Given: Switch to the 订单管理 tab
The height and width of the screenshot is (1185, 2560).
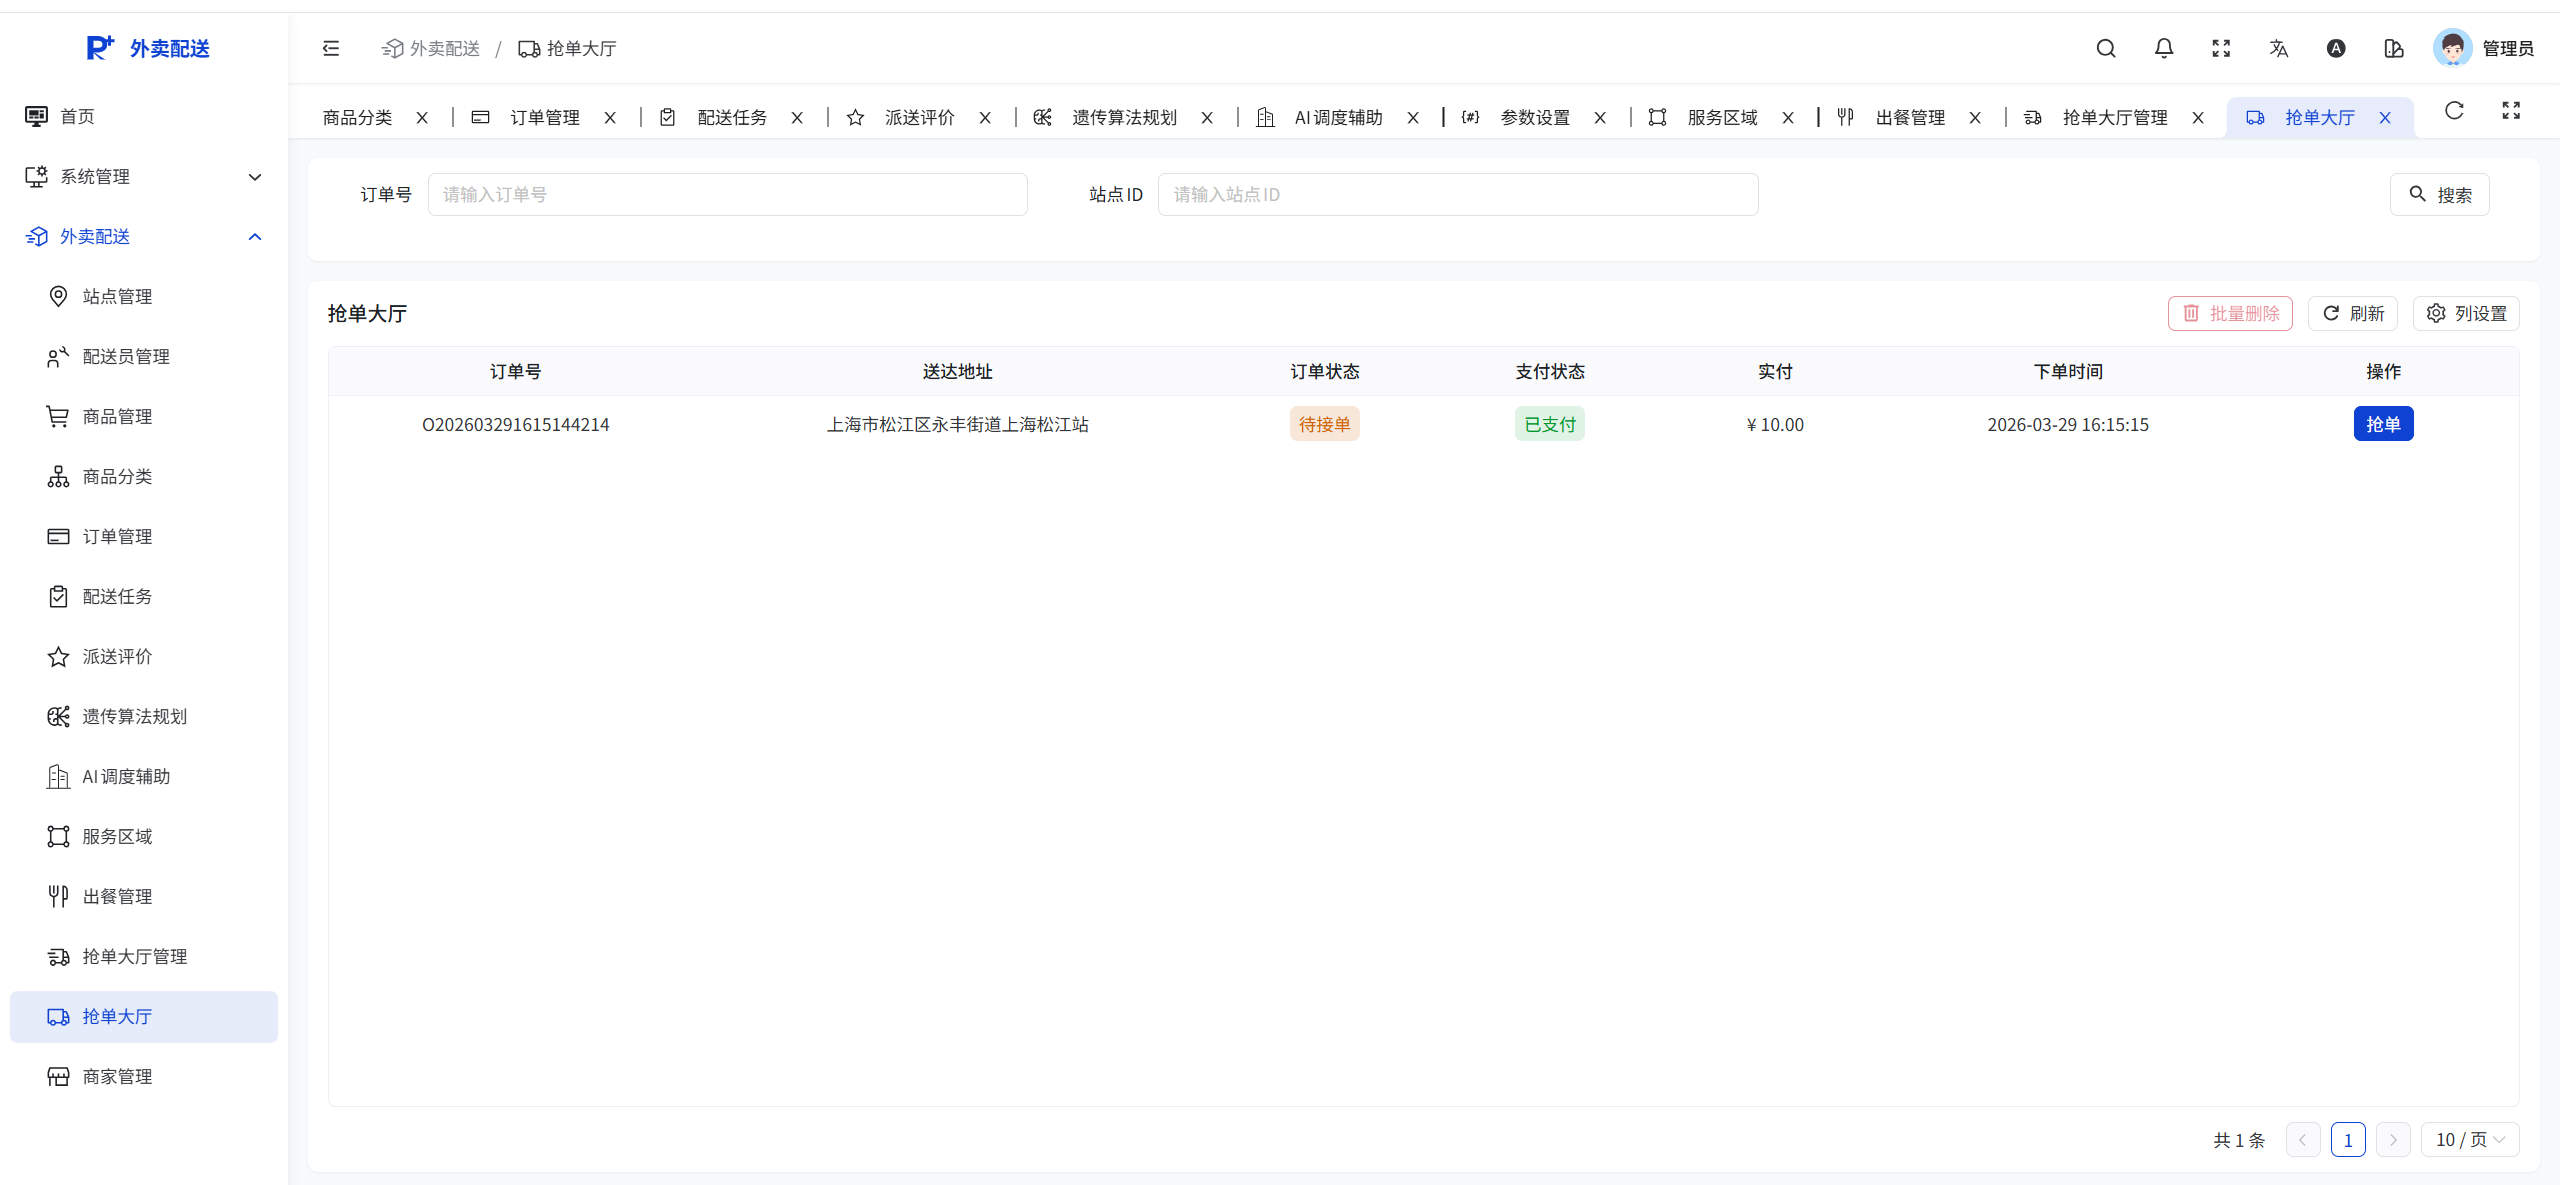Looking at the screenshot, I should 544,118.
